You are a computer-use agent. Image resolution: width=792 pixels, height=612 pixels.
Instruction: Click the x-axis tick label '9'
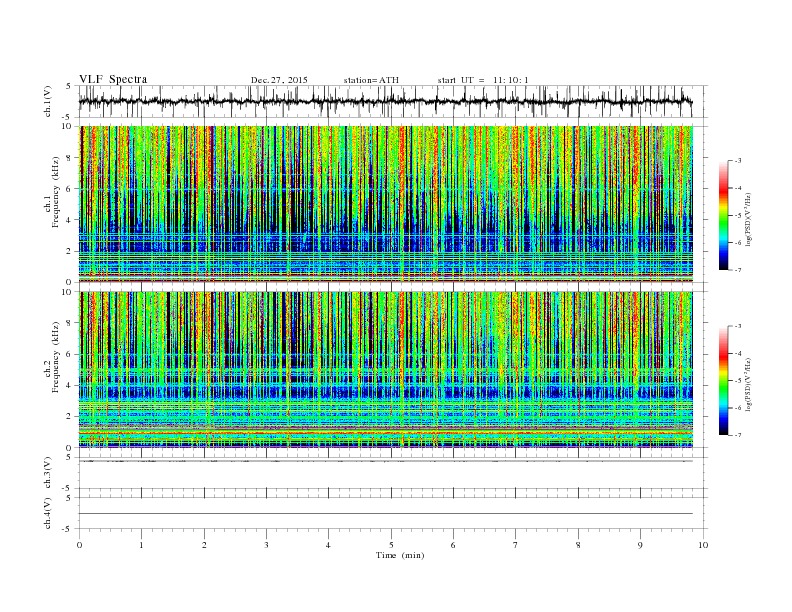[640, 545]
